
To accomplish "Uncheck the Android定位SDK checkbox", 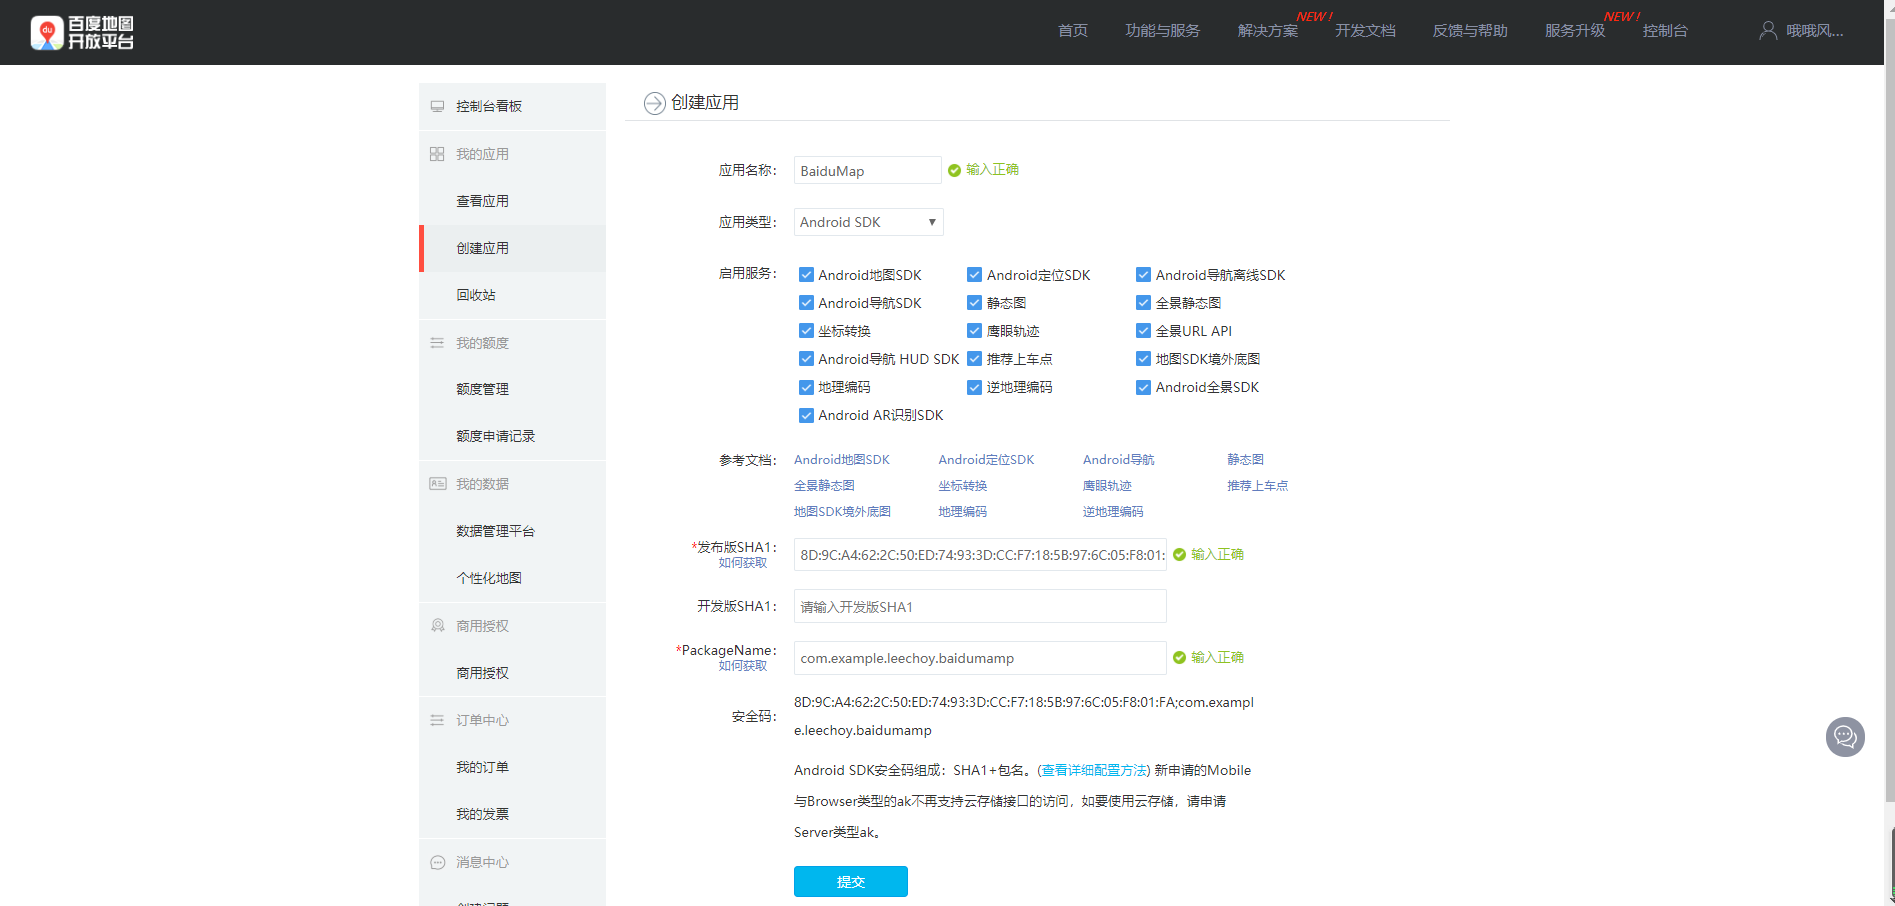I will (x=974, y=275).
